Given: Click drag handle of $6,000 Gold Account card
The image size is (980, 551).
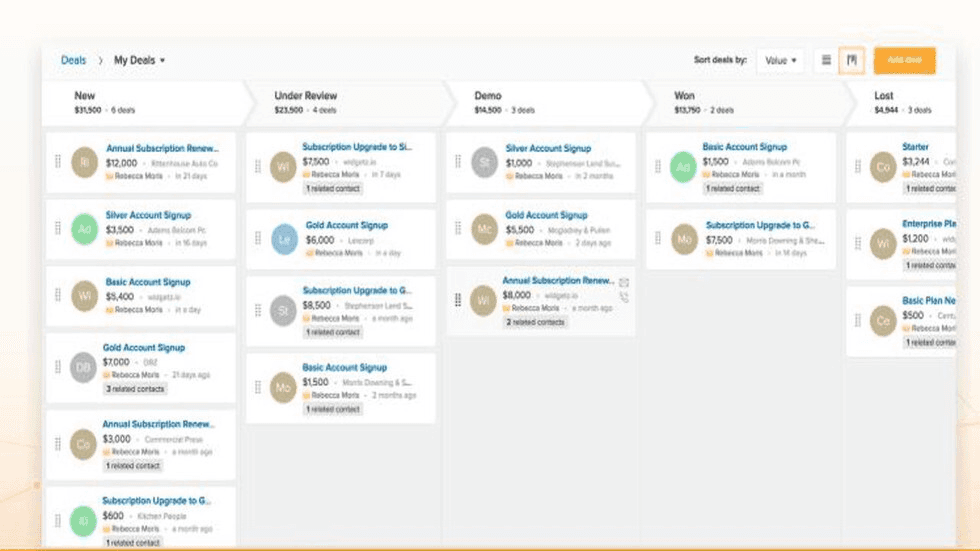Looking at the screenshot, I should tap(258, 238).
